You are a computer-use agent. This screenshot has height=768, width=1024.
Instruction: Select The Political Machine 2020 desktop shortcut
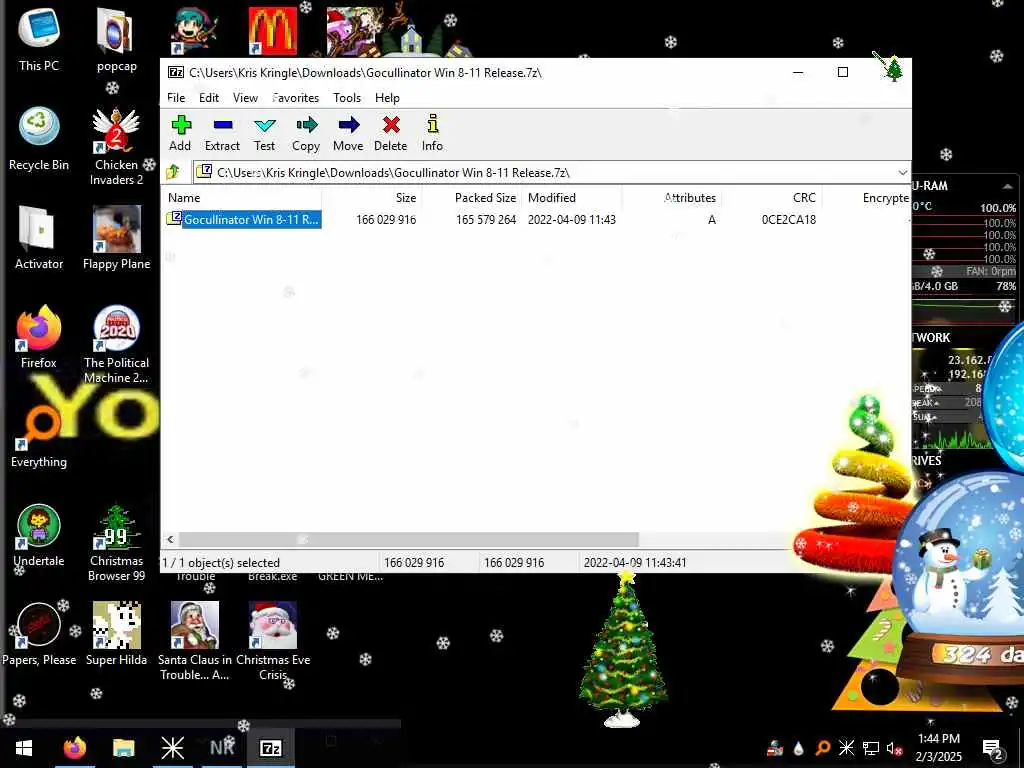click(116, 345)
